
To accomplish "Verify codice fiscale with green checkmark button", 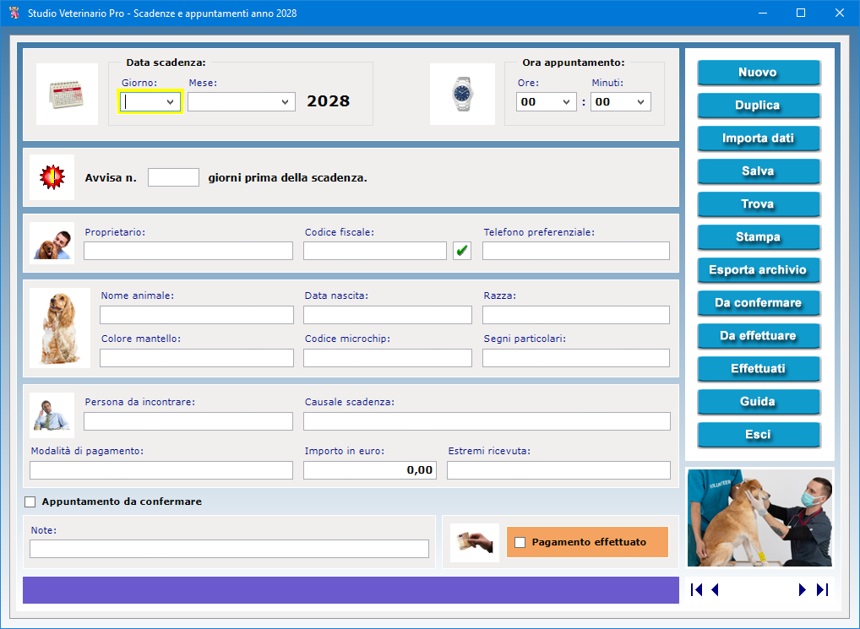I will click(462, 251).
